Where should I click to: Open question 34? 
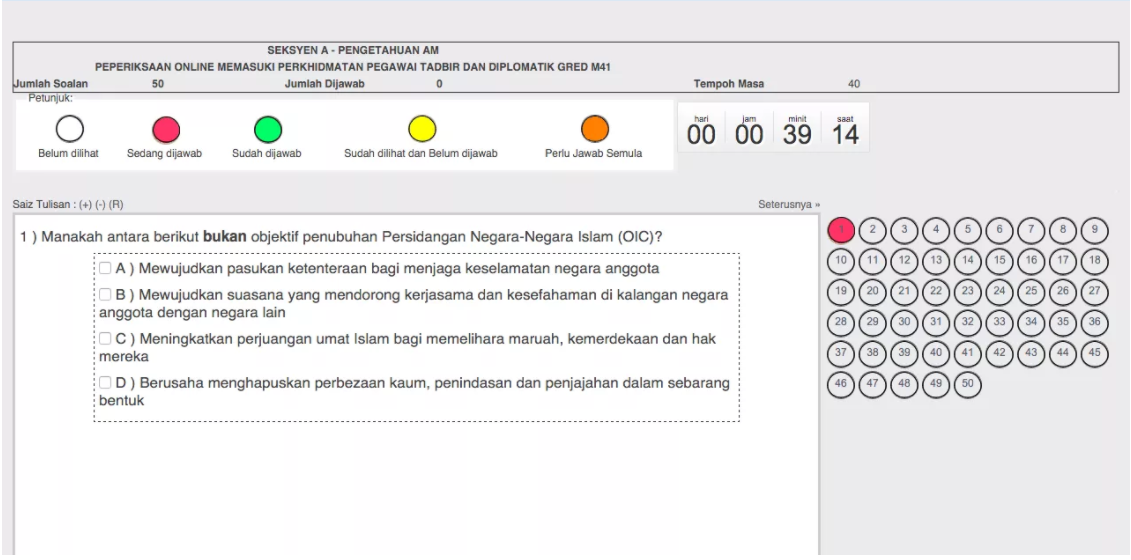[x=1031, y=323]
